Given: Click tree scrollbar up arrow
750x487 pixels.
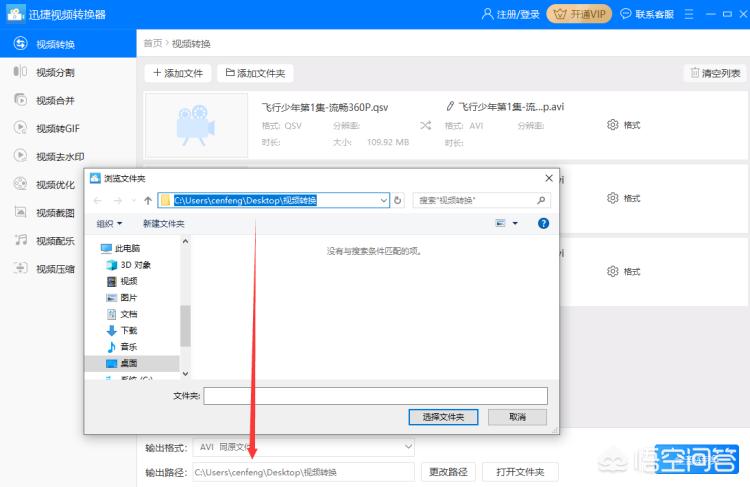Looking at the screenshot, I should [185, 242].
